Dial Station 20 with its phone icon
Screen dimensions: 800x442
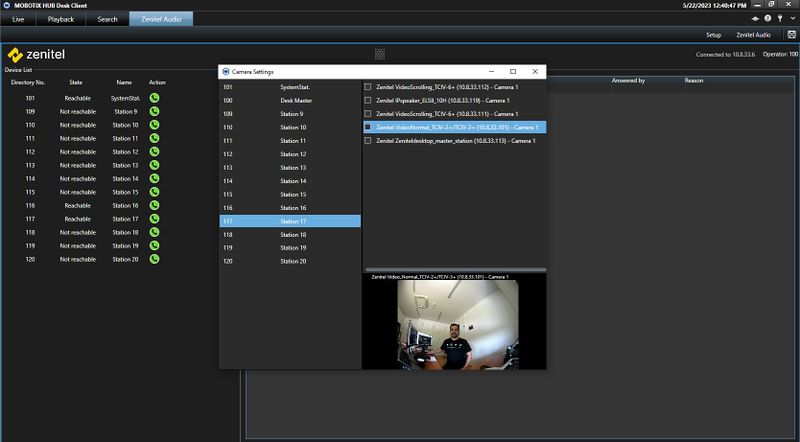tap(155, 259)
